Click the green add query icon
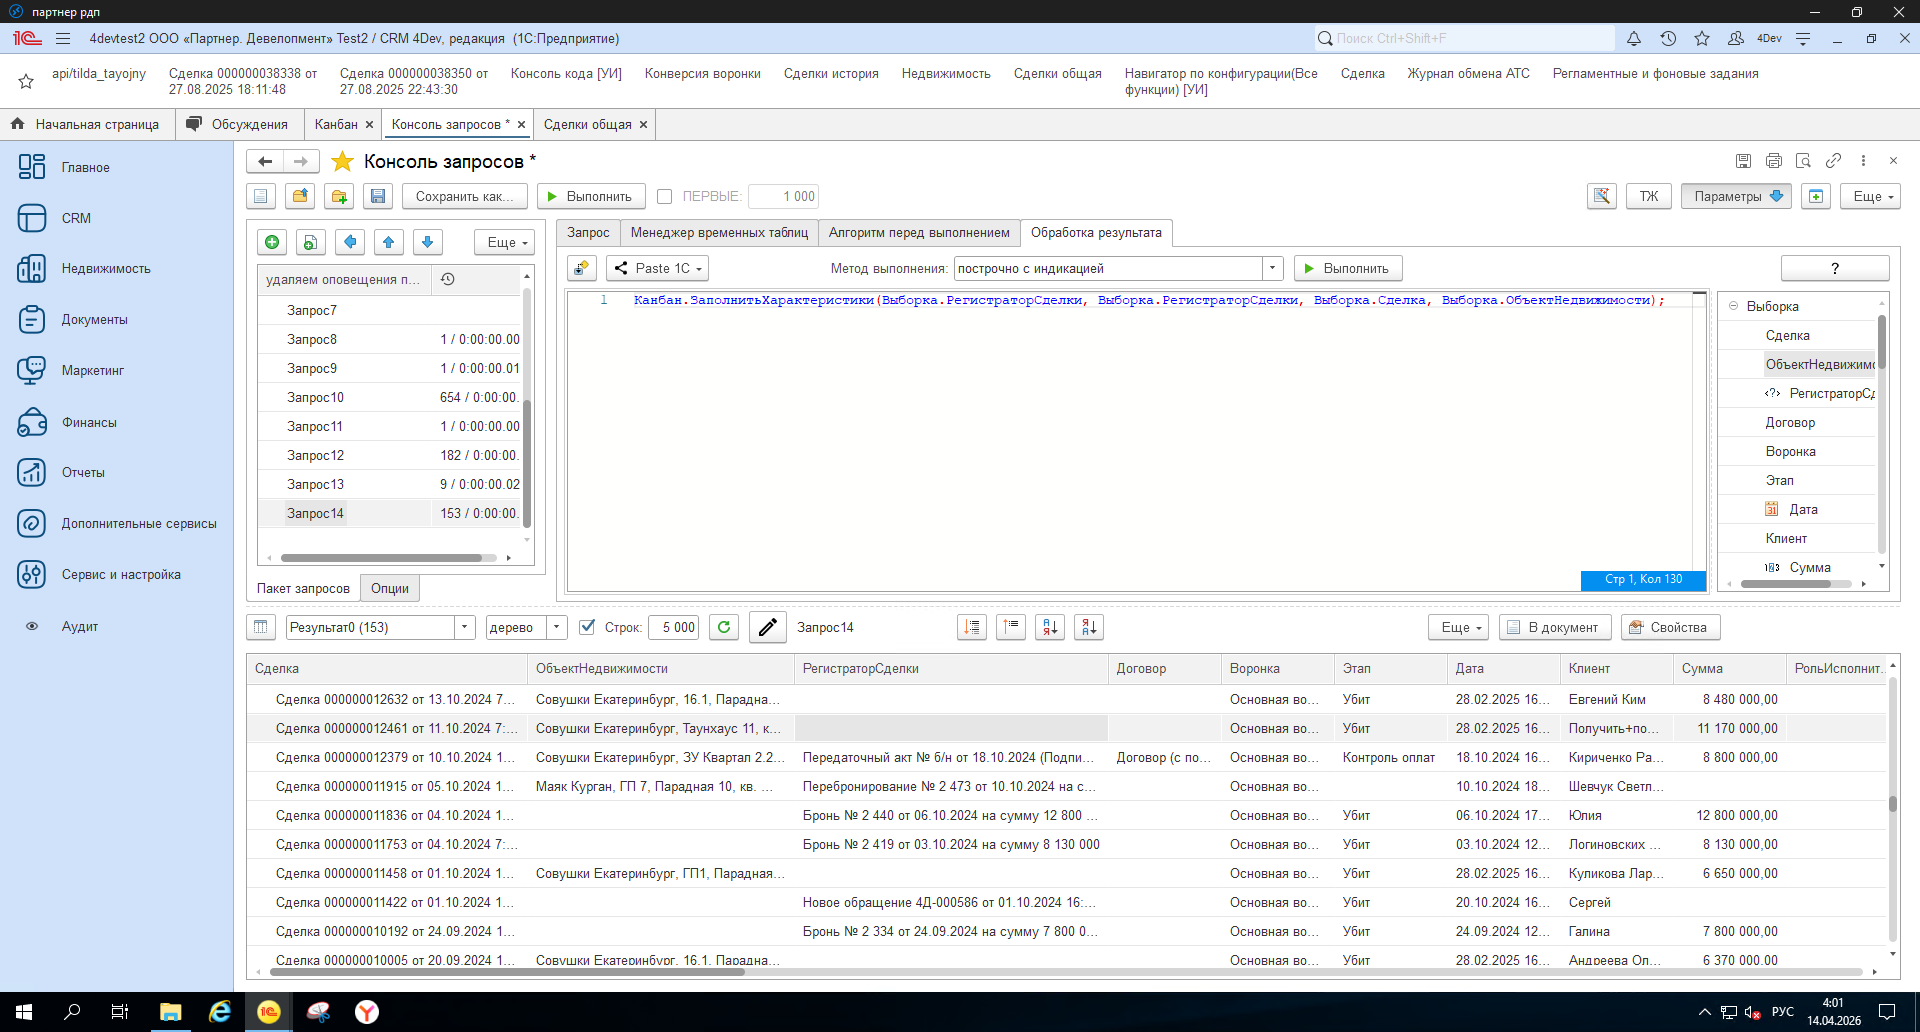This screenshot has width=1920, height=1032. point(272,242)
